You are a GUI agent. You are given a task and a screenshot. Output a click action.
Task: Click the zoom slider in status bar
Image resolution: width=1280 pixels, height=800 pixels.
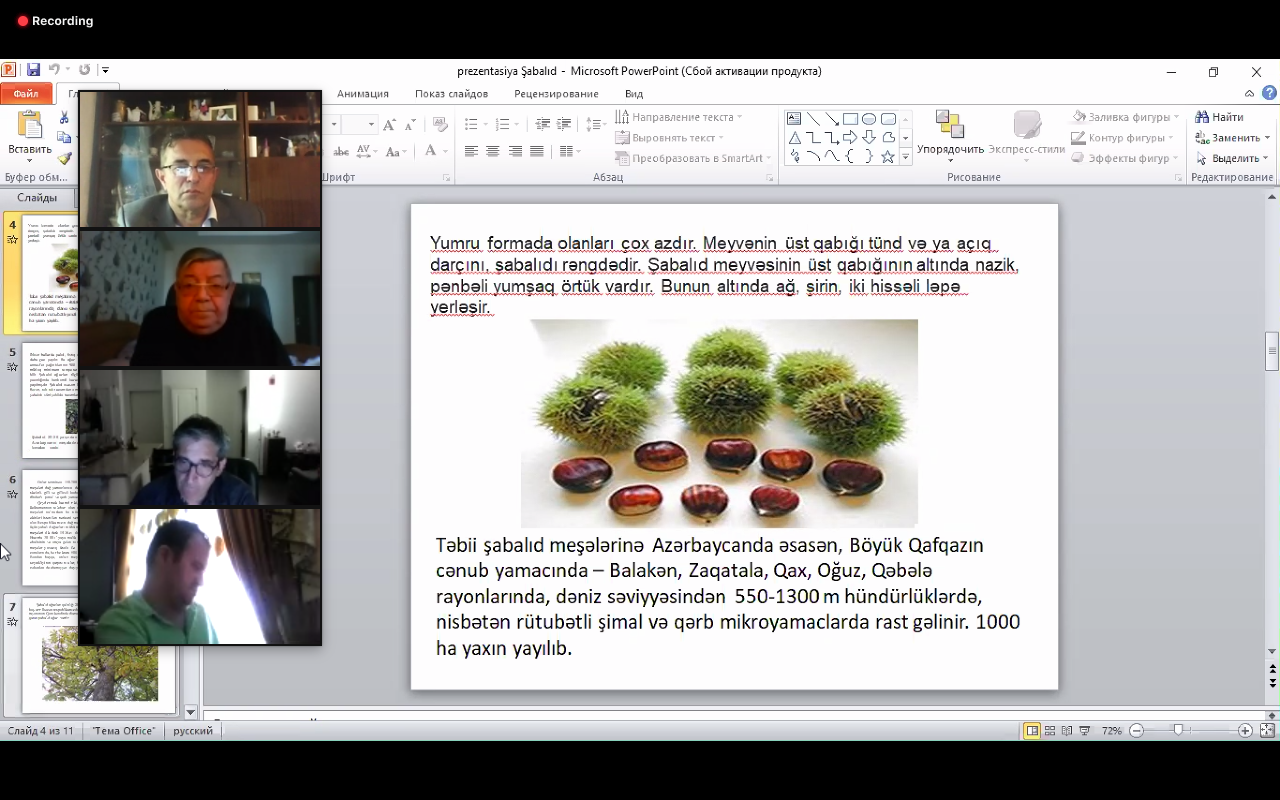[1179, 731]
